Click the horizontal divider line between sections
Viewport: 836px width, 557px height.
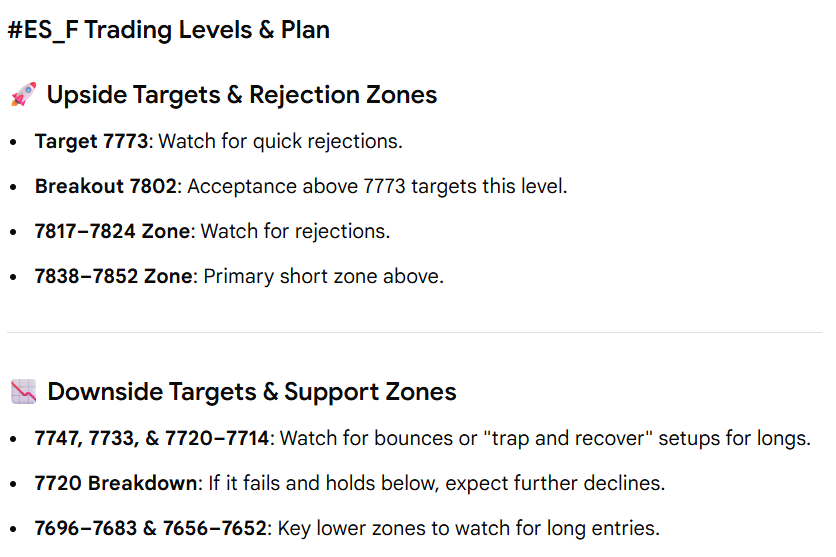[x=414, y=333]
